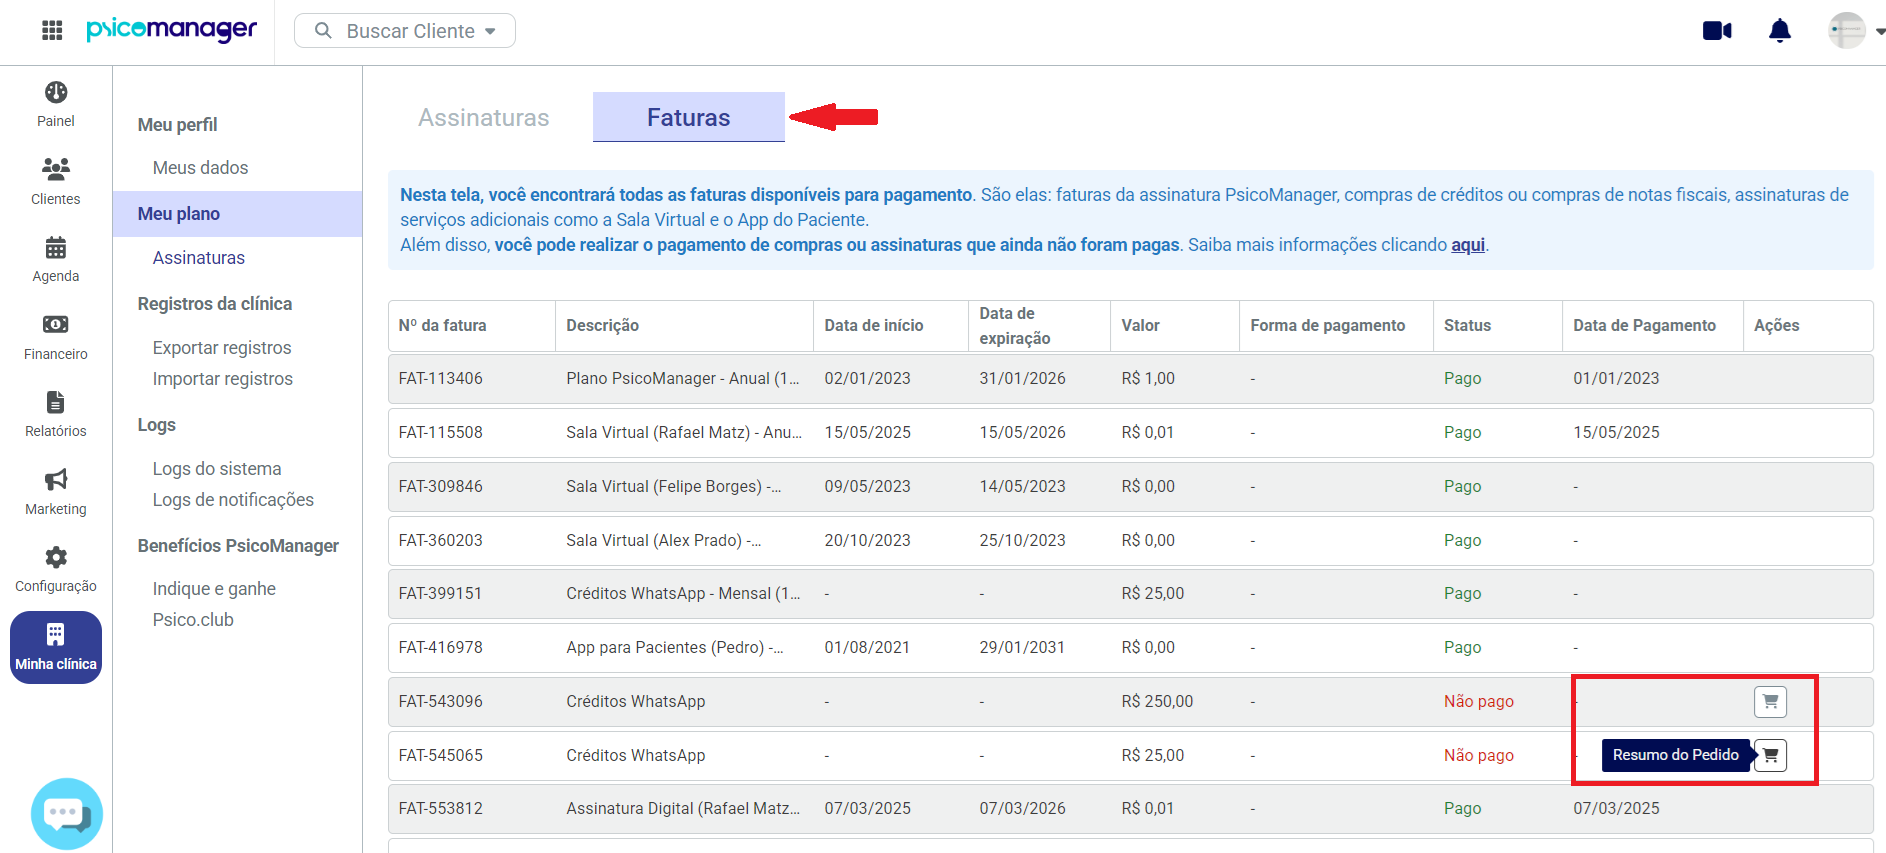Viewport: 1886px width, 853px height.
Task: Click the Ações column header
Action: click(x=1776, y=326)
